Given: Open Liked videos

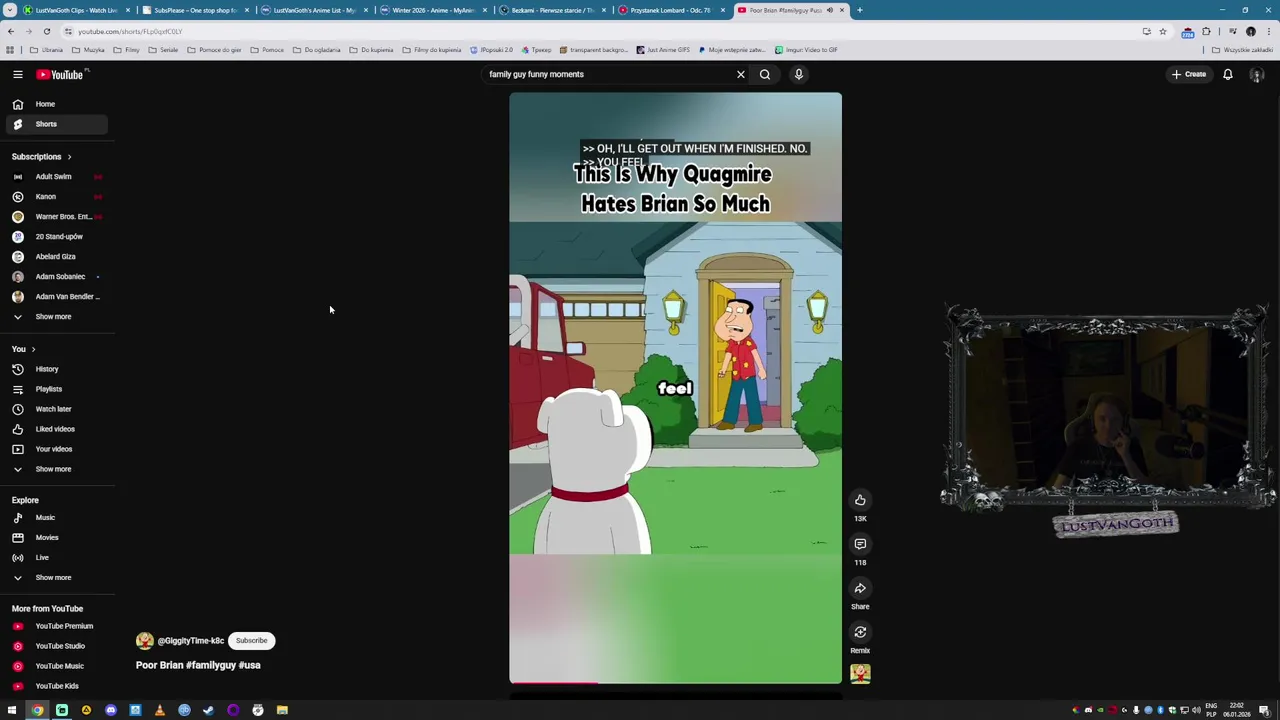Looking at the screenshot, I should coord(55,429).
